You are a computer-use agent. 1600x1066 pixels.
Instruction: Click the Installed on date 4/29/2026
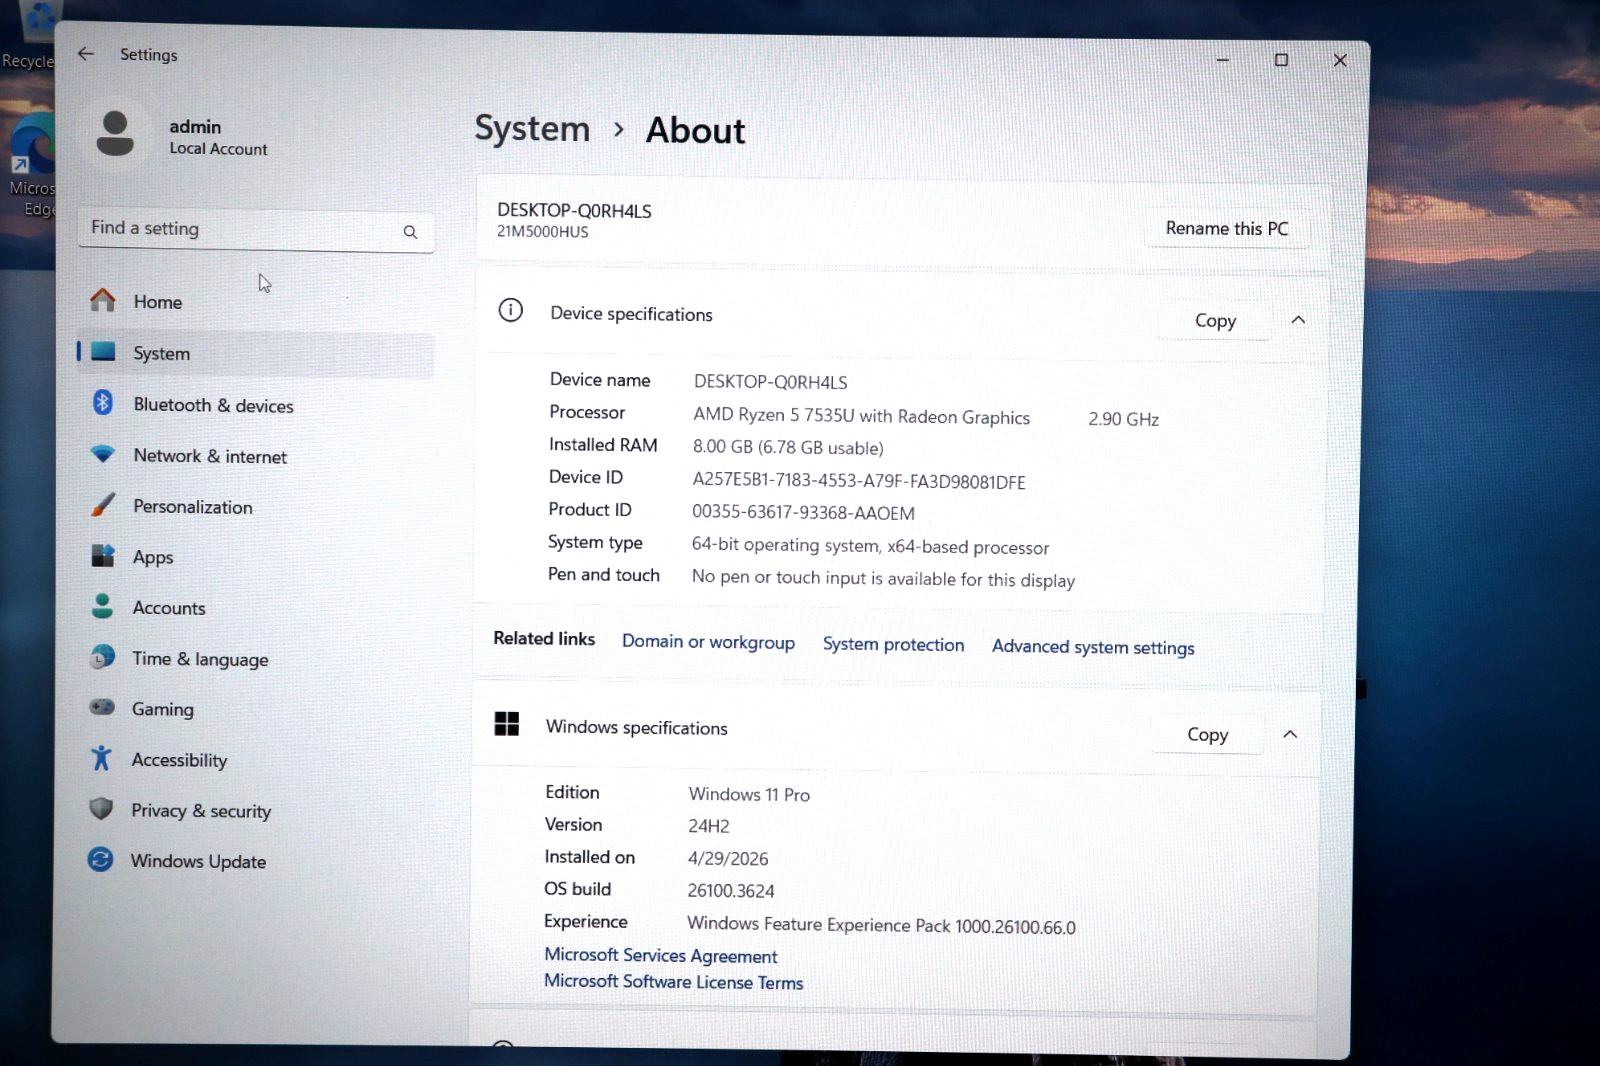tap(728, 858)
